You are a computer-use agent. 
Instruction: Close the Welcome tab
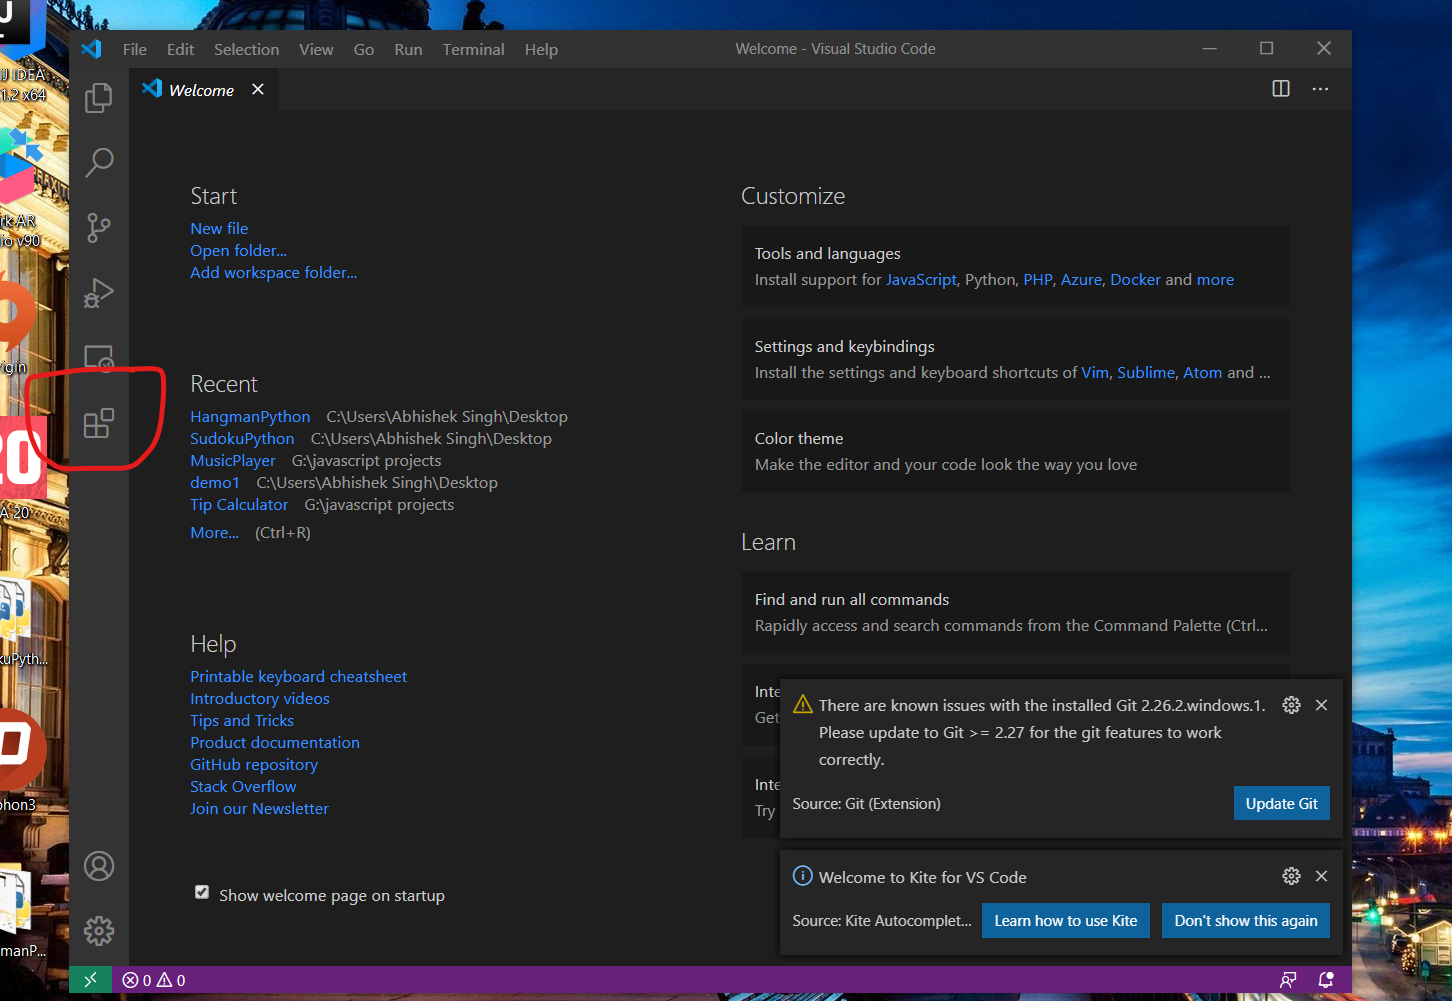258,89
